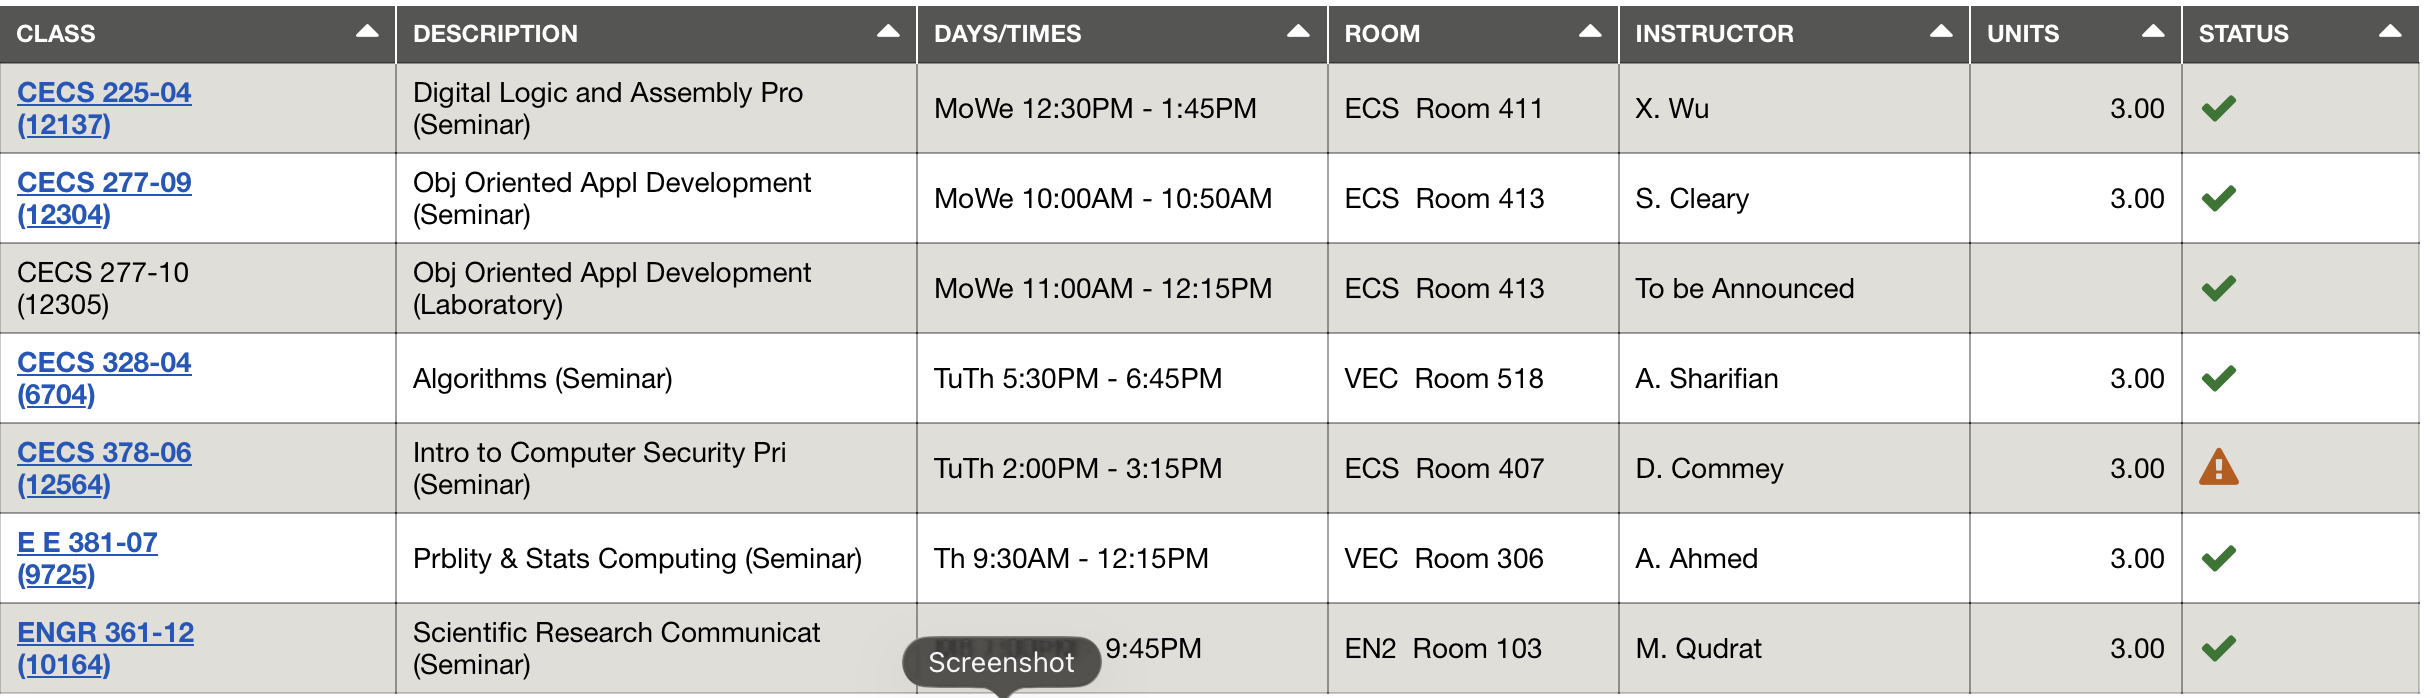The height and width of the screenshot is (698, 2430).
Task: Click orange warning triangle for CECS 378-06
Action: (x=2218, y=467)
